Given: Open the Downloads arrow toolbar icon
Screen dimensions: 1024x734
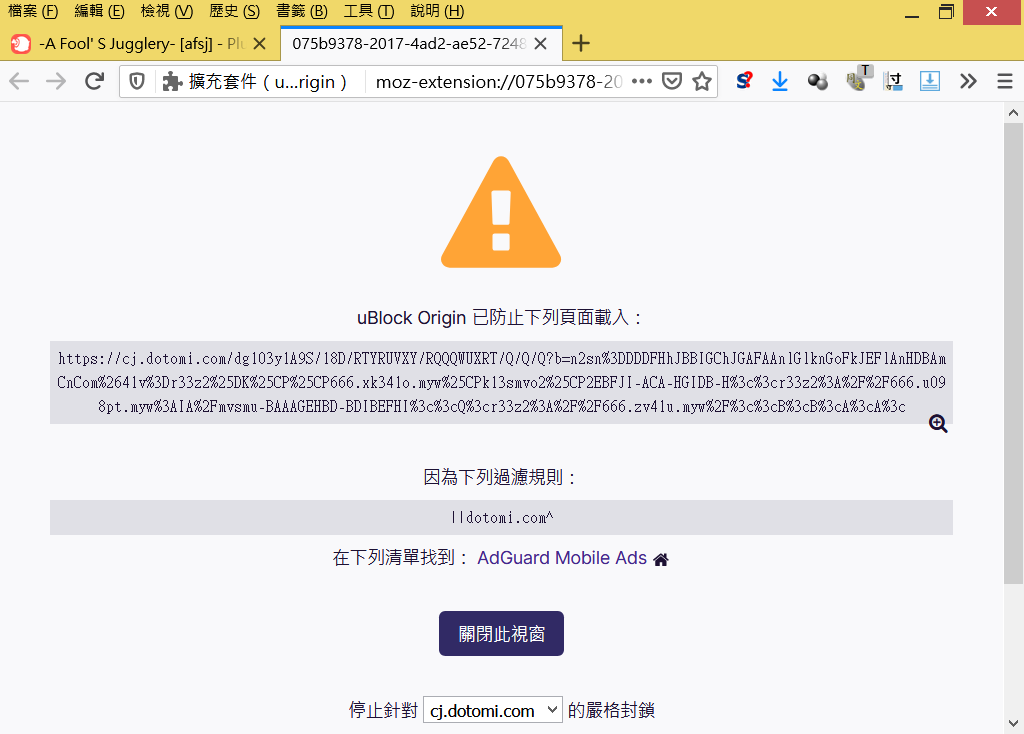Looking at the screenshot, I should tap(780, 82).
